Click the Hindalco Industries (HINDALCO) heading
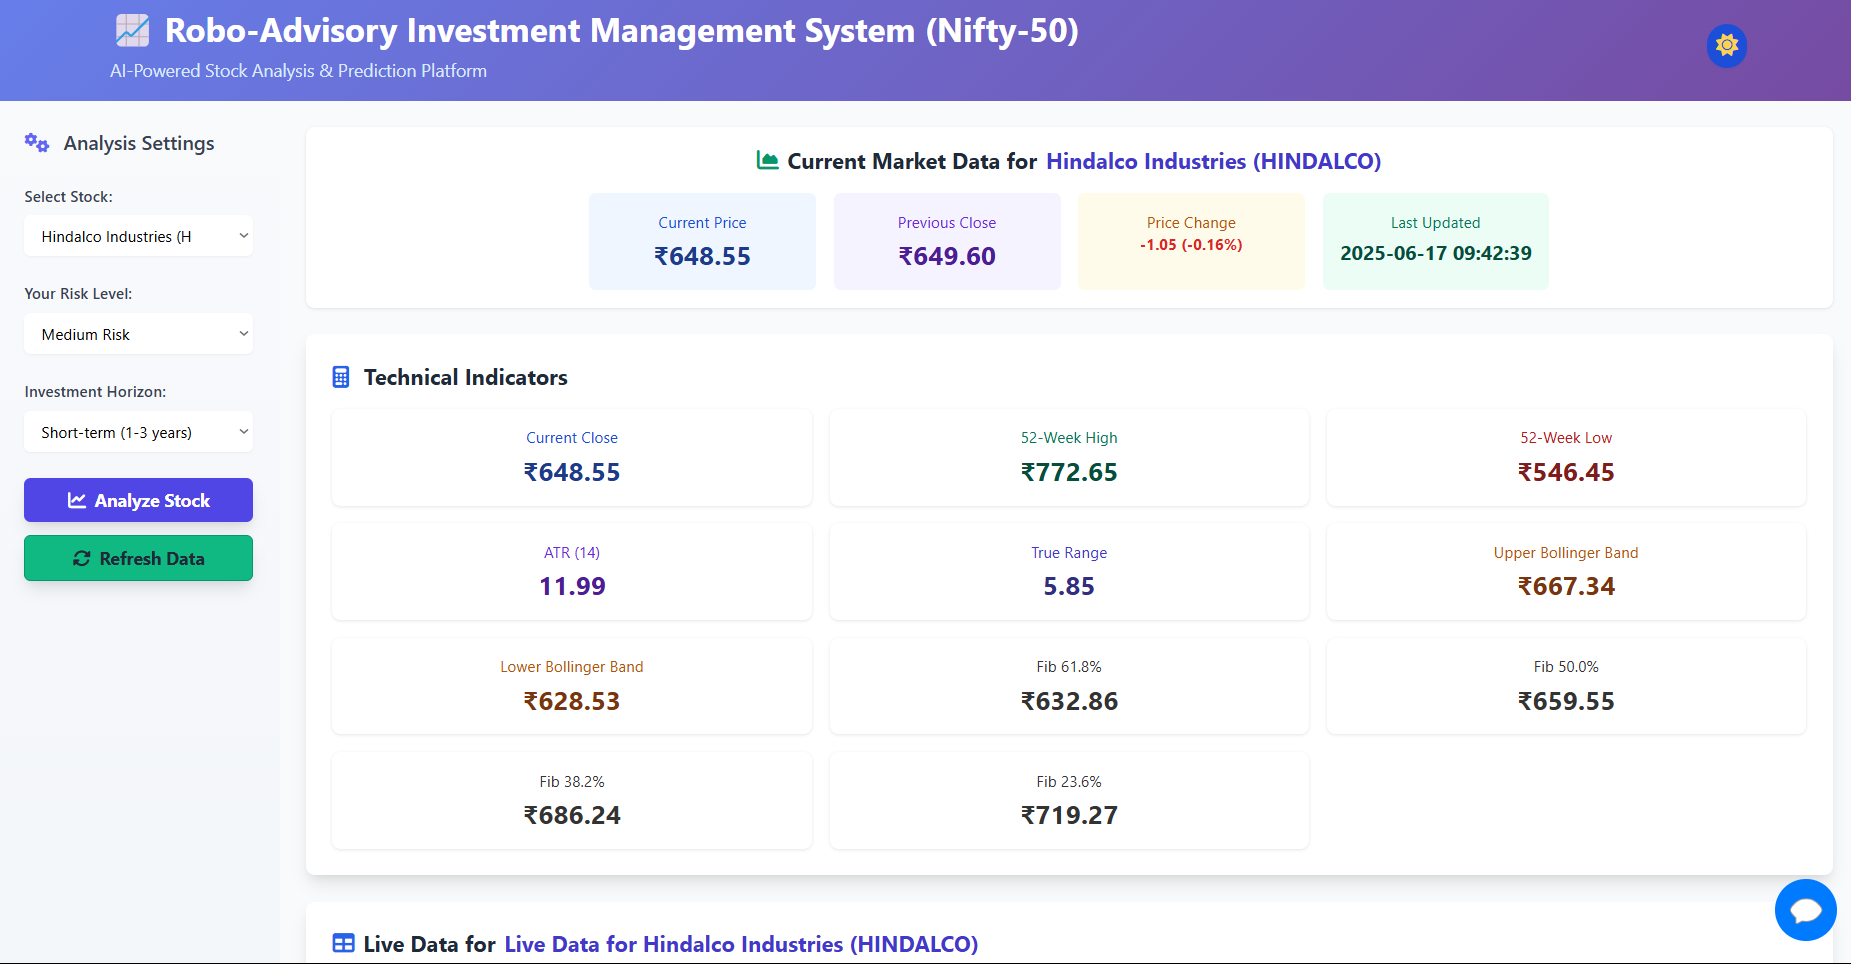 point(1213,161)
